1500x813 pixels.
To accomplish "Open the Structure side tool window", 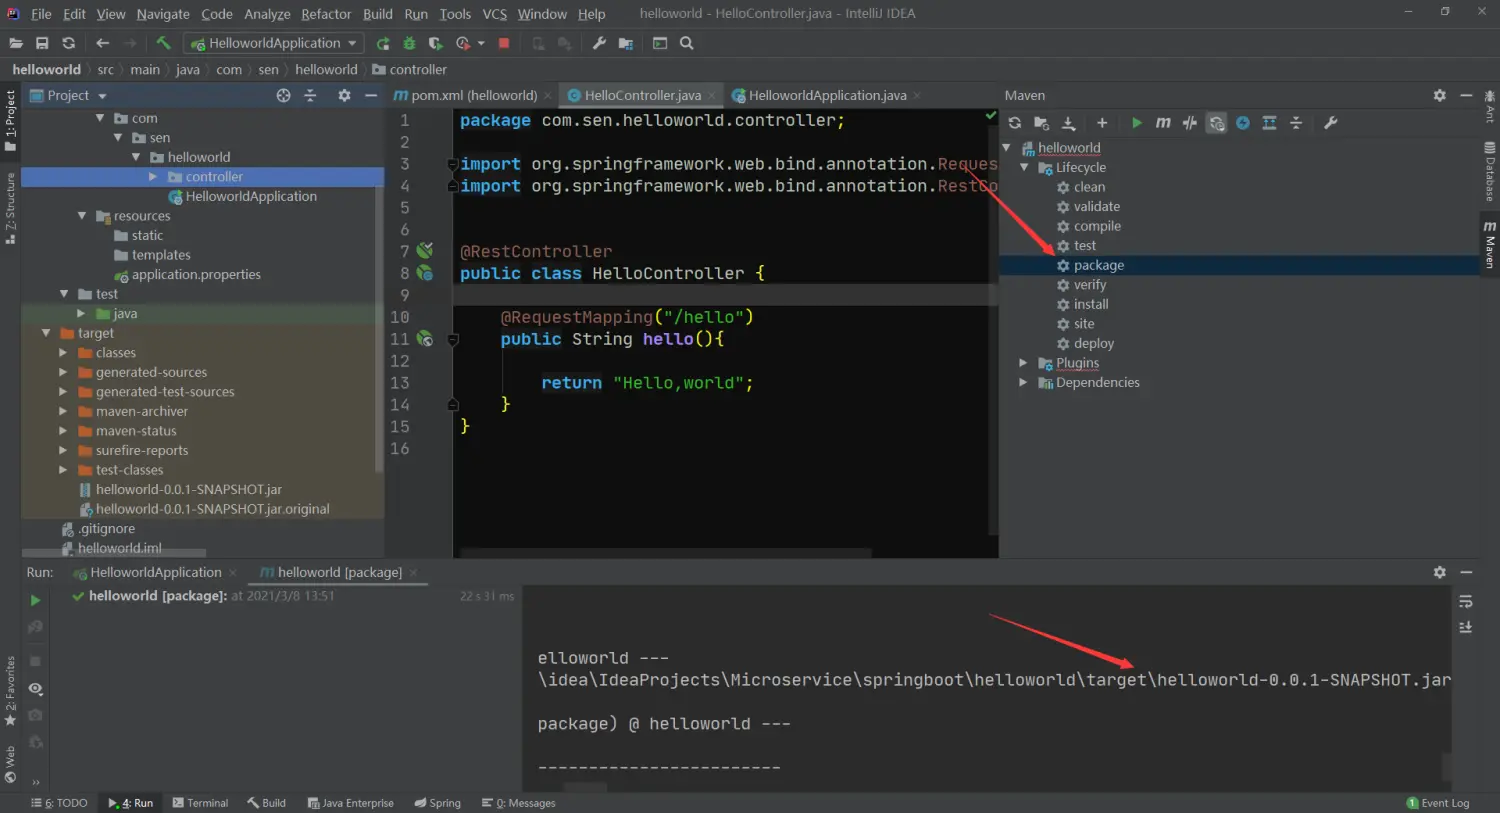I will coord(10,209).
